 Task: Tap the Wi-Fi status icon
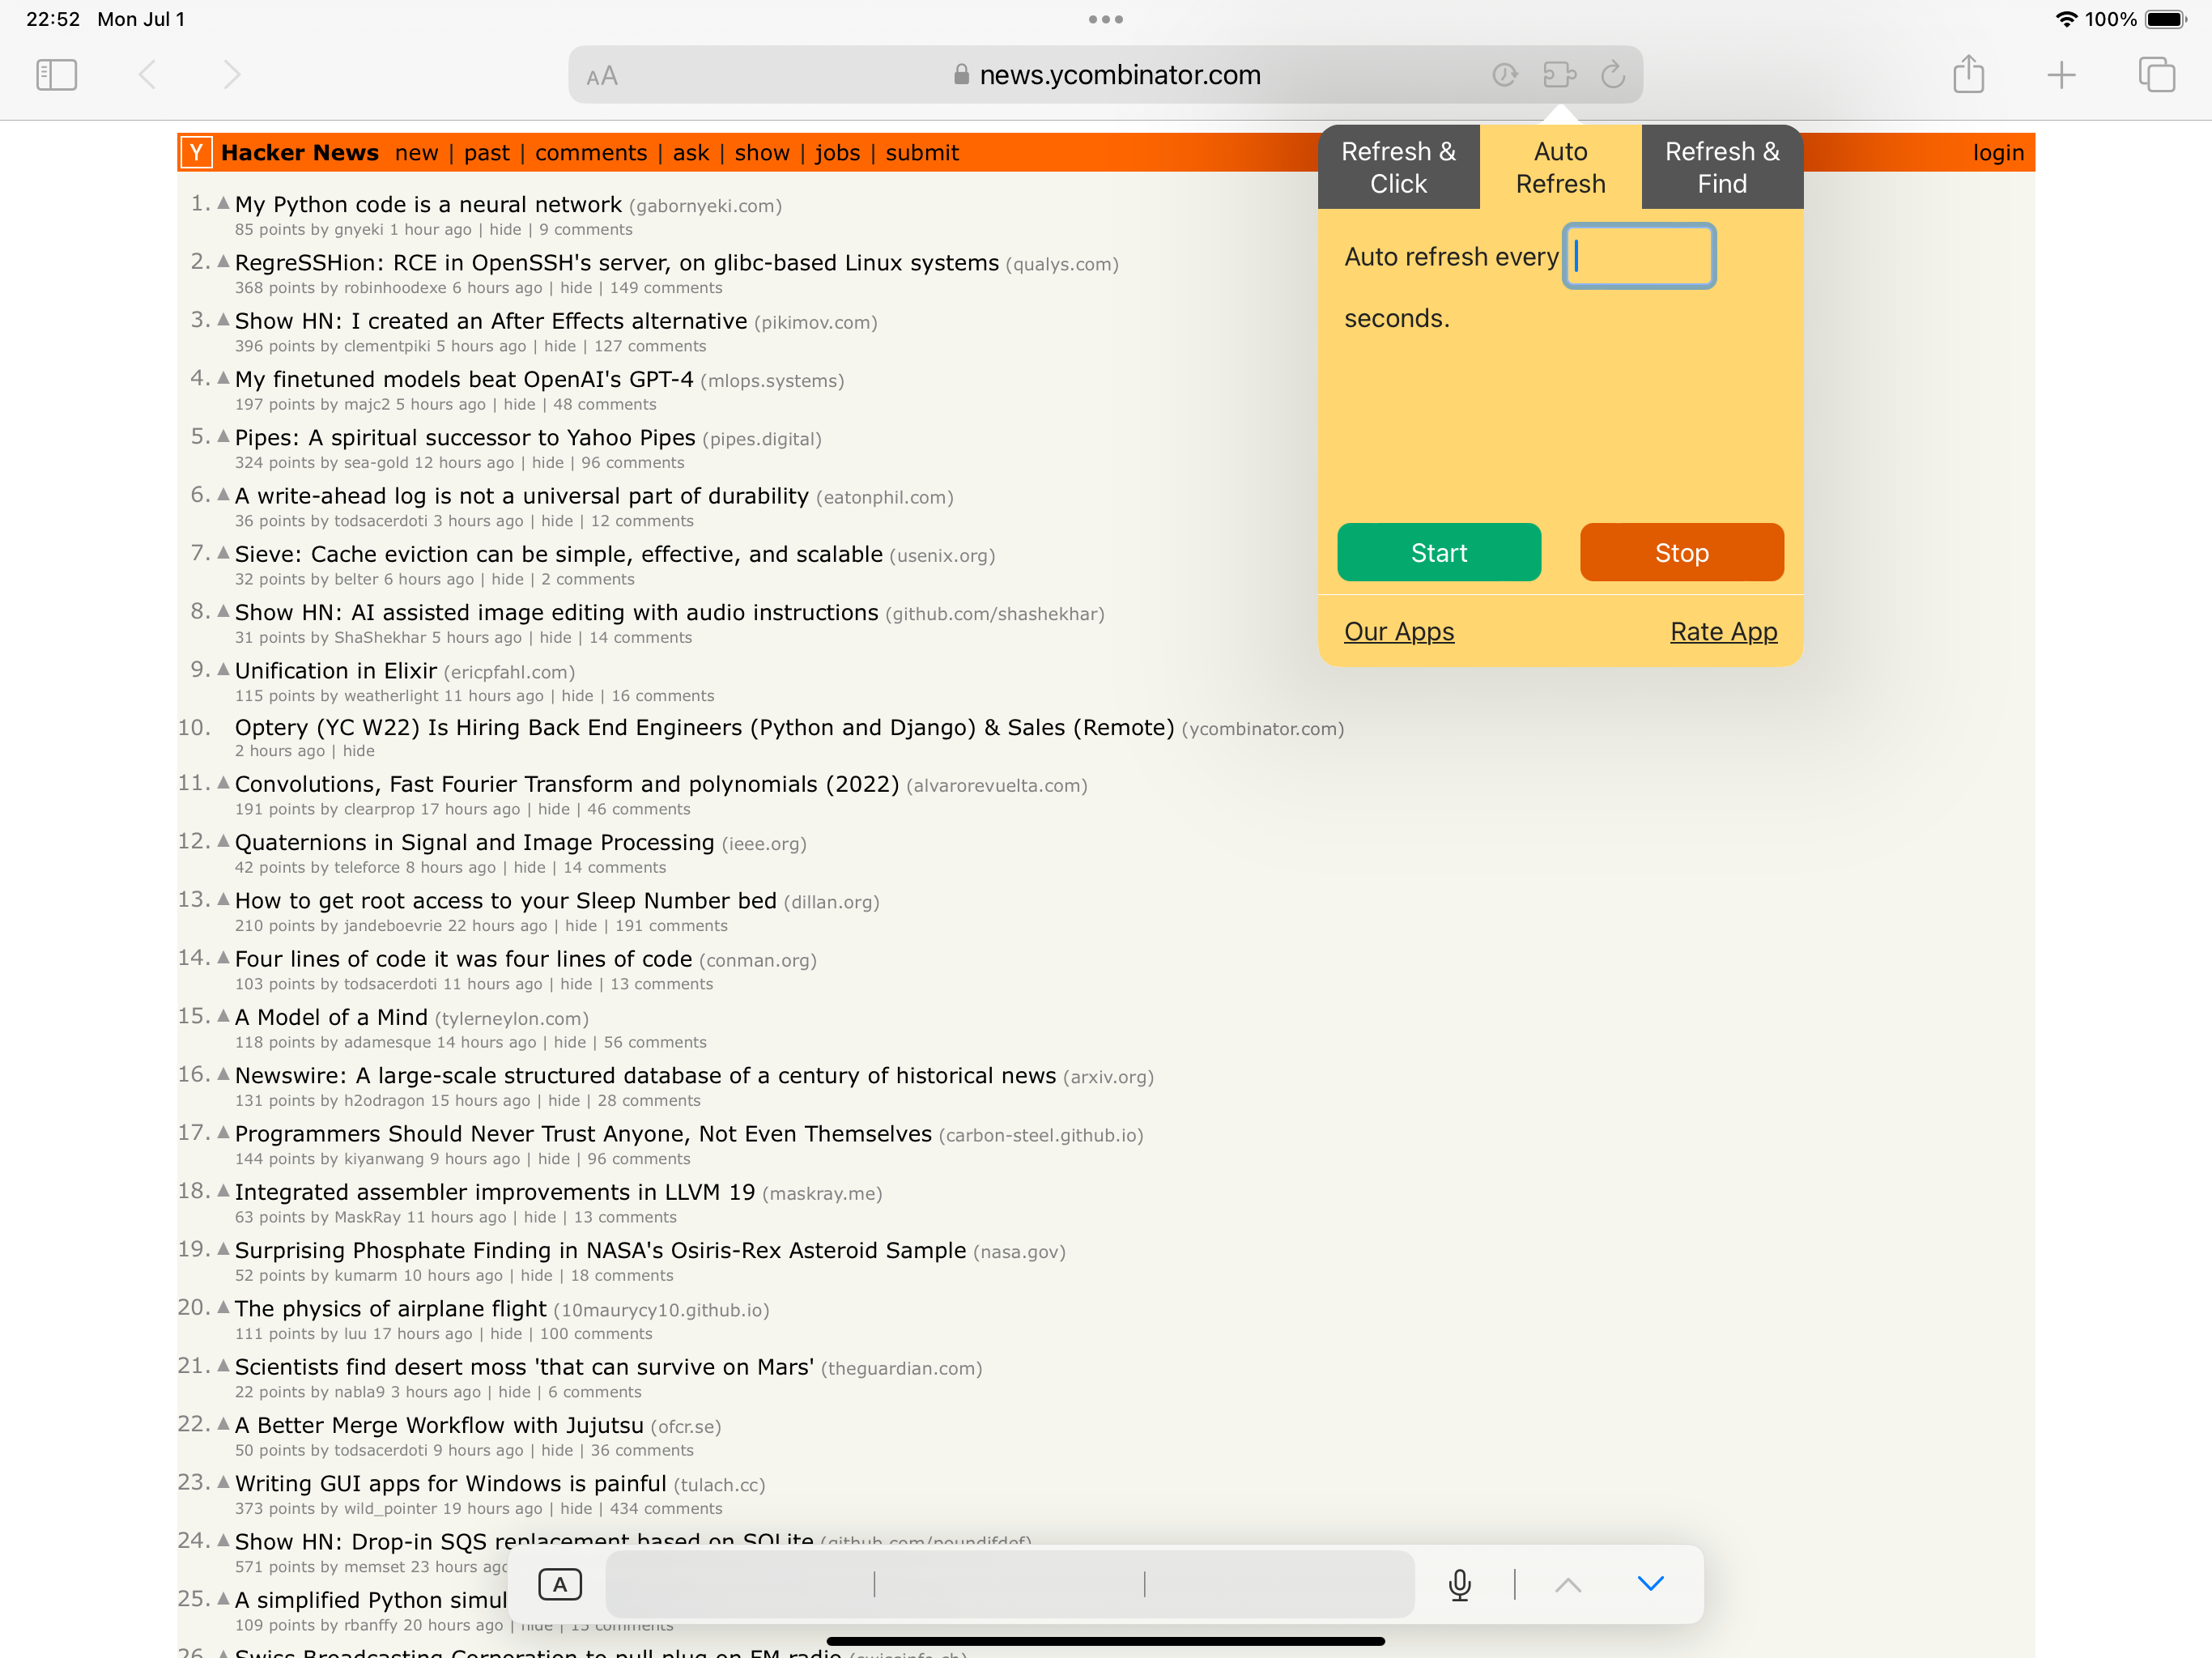2066,19
